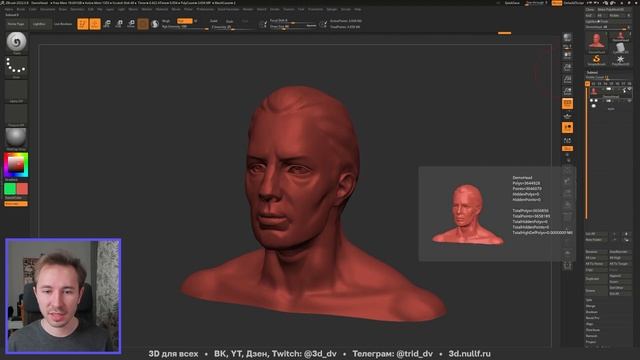640x360 pixels.
Task: Open LightBox from the top shelf
Action: coord(39,24)
